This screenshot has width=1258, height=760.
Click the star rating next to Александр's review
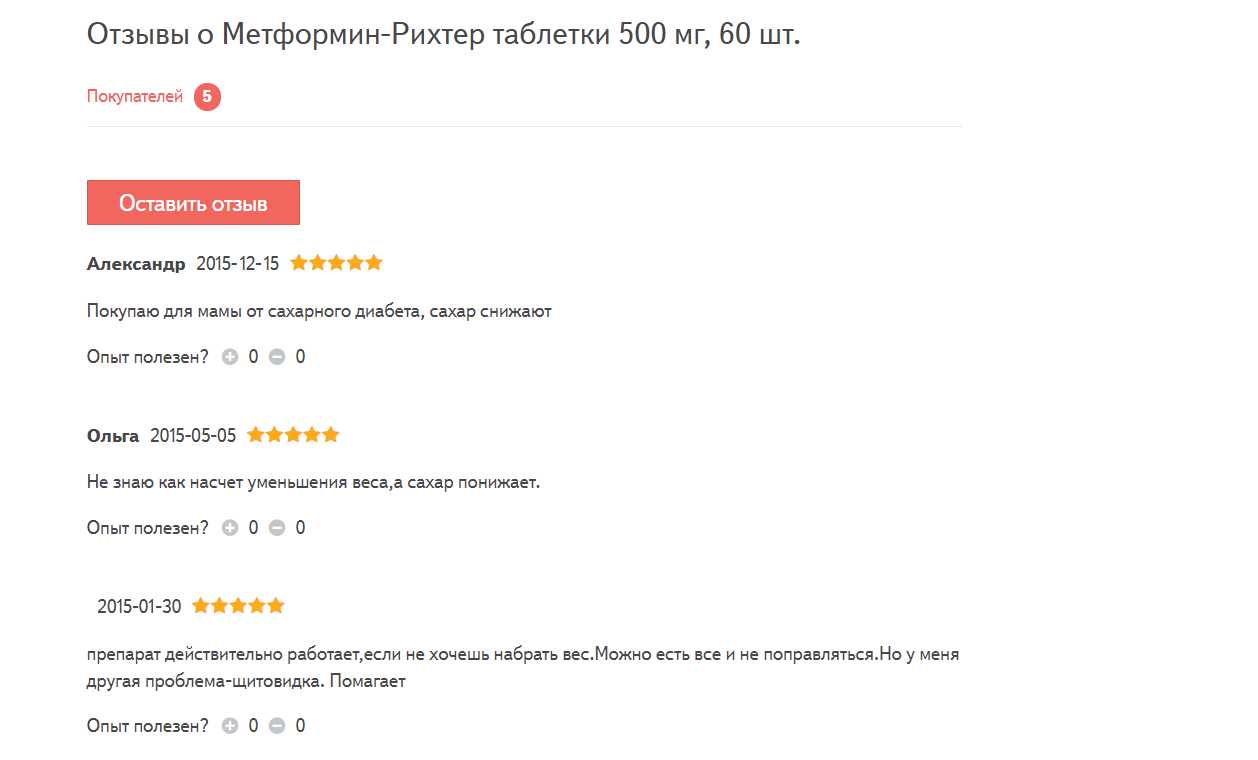336,264
